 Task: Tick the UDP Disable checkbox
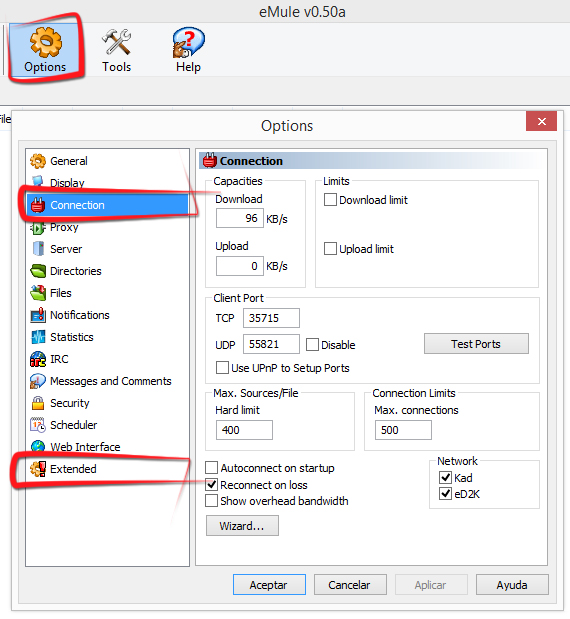(x=312, y=345)
